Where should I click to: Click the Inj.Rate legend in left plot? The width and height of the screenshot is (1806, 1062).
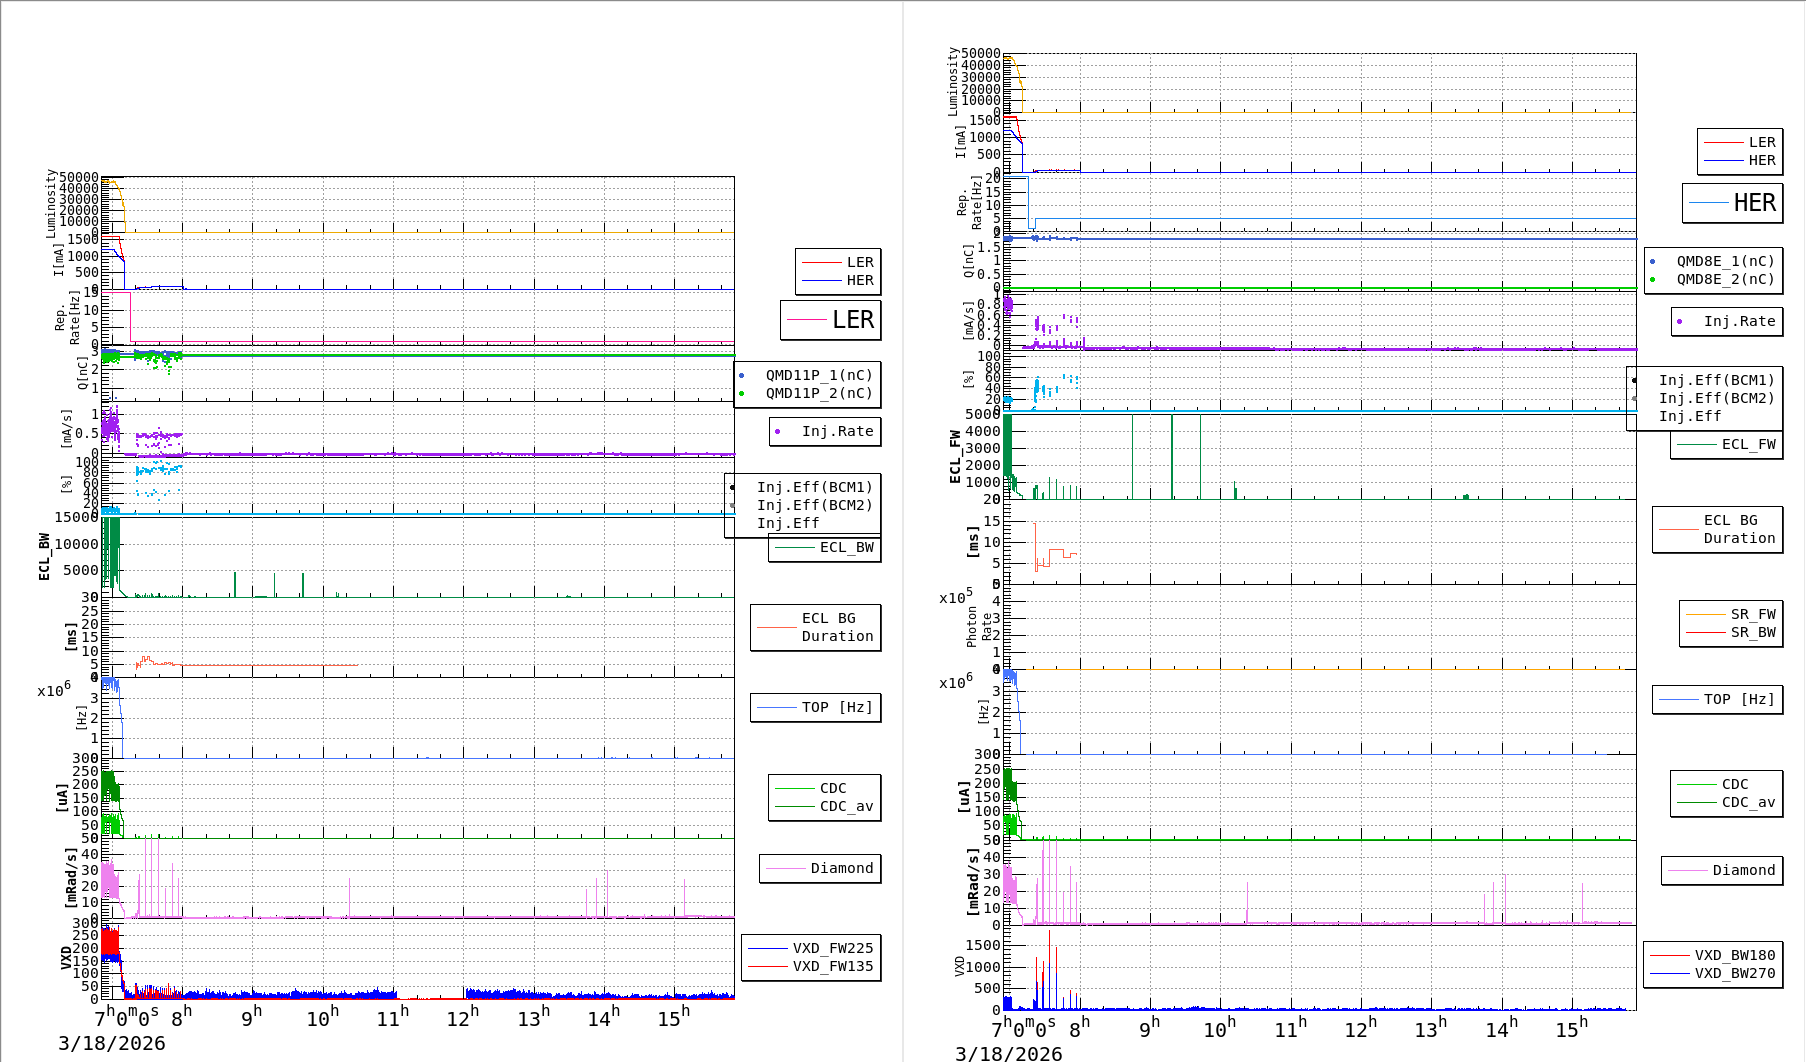pos(836,431)
